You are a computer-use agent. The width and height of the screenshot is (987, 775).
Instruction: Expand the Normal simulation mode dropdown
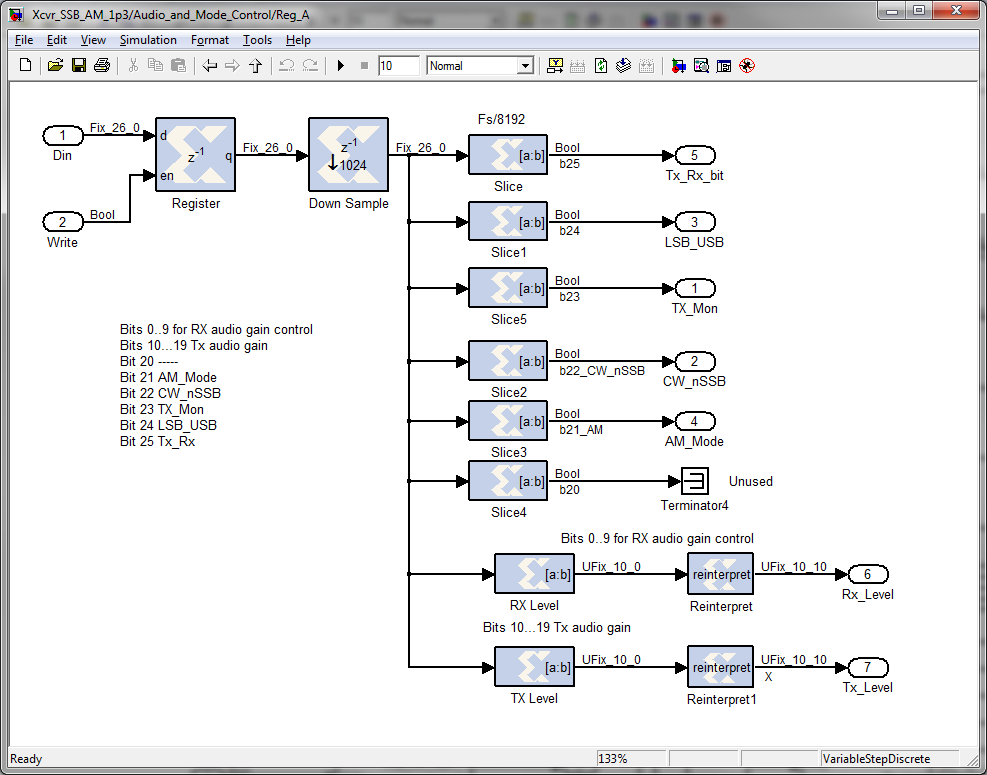[524, 65]
